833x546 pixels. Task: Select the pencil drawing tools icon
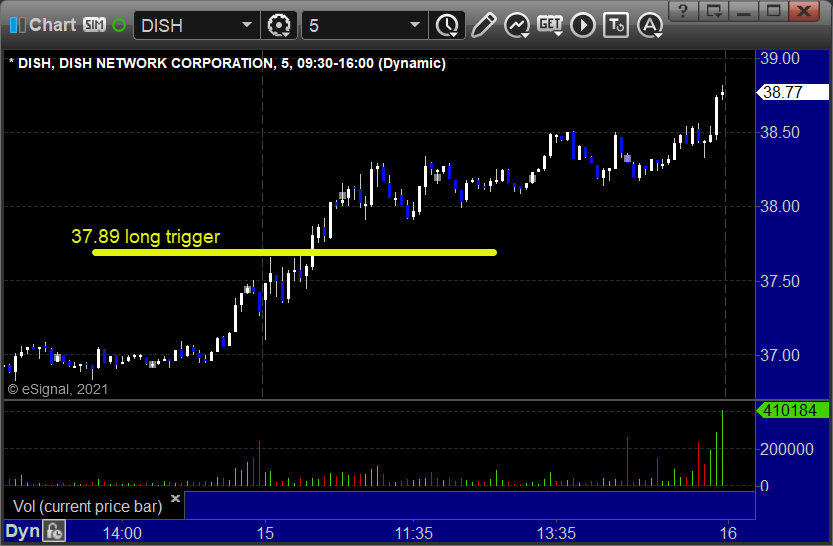[x=483, y=25]
